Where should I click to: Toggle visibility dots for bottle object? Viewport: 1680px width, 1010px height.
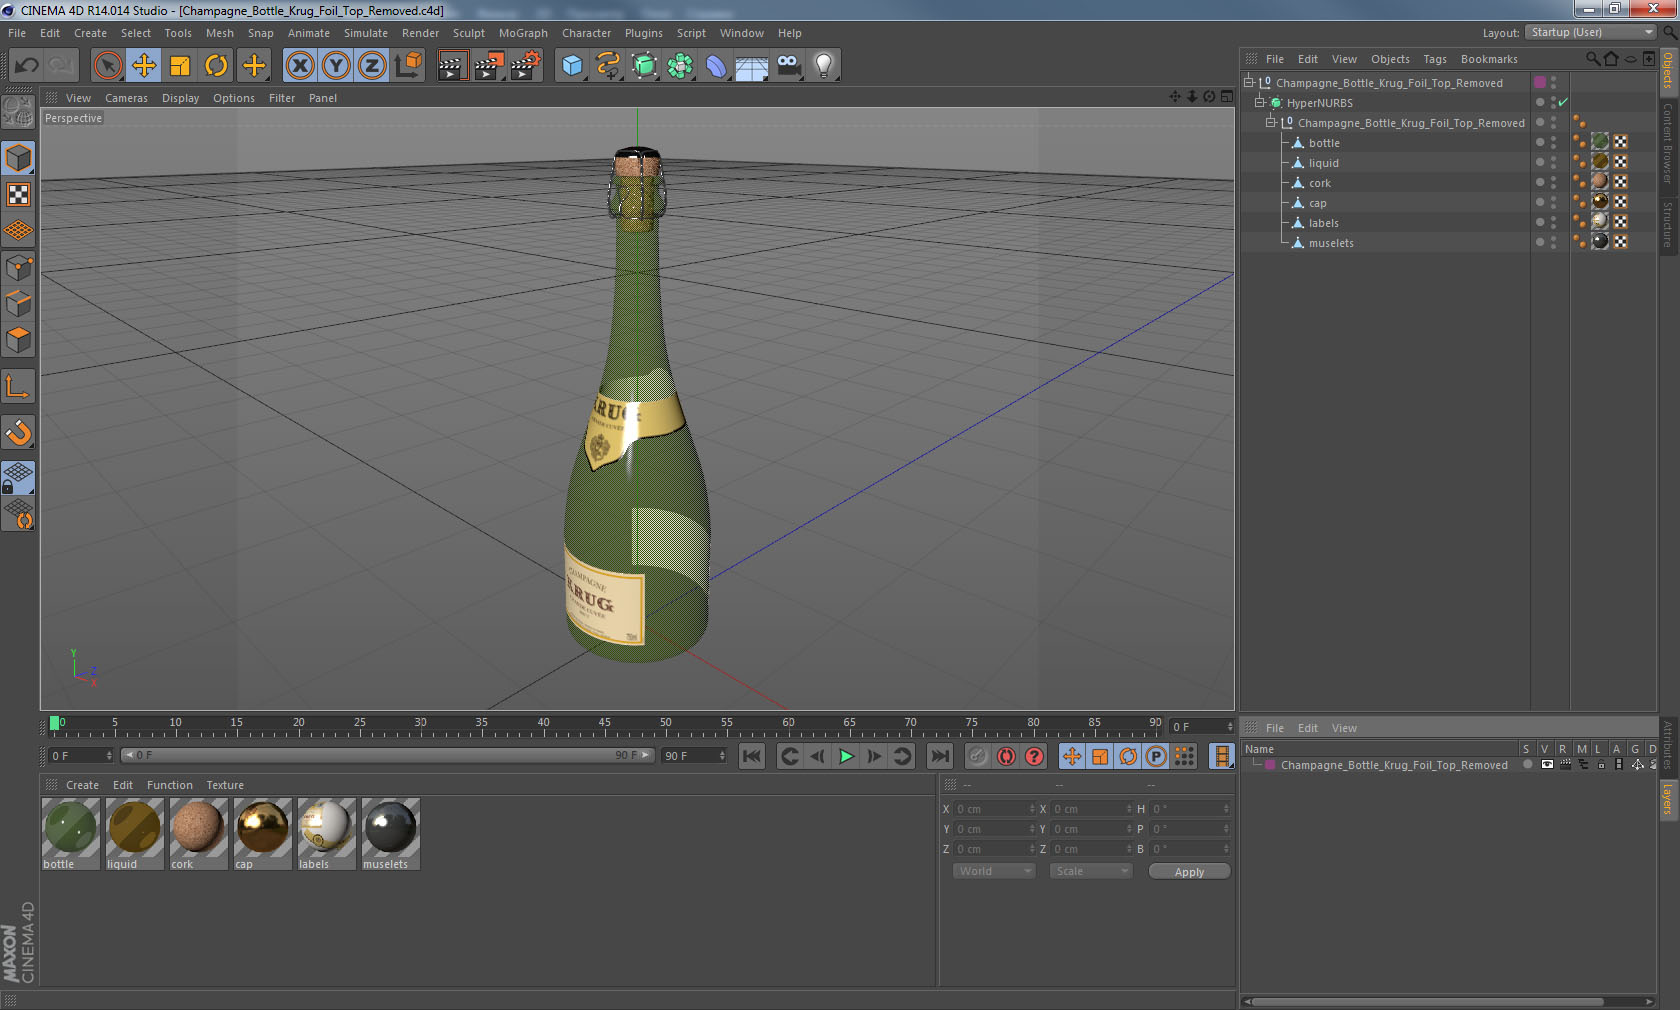[1553, 142]
